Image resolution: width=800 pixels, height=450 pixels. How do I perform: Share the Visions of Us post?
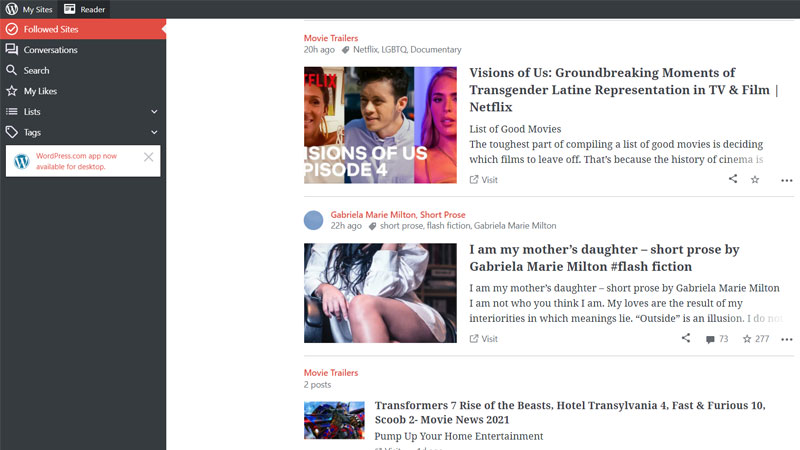(733, 179)
